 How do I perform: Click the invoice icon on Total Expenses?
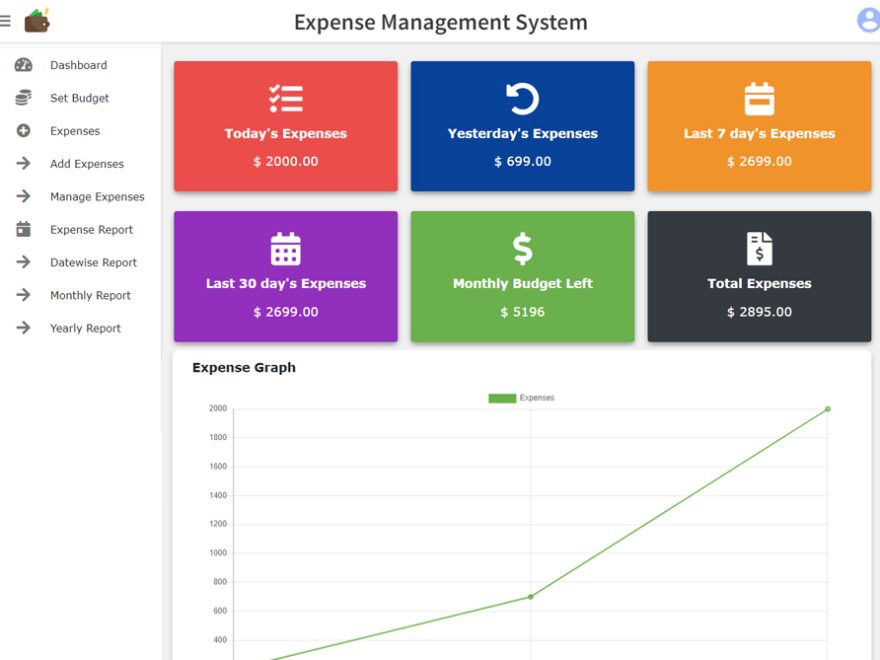759,249
